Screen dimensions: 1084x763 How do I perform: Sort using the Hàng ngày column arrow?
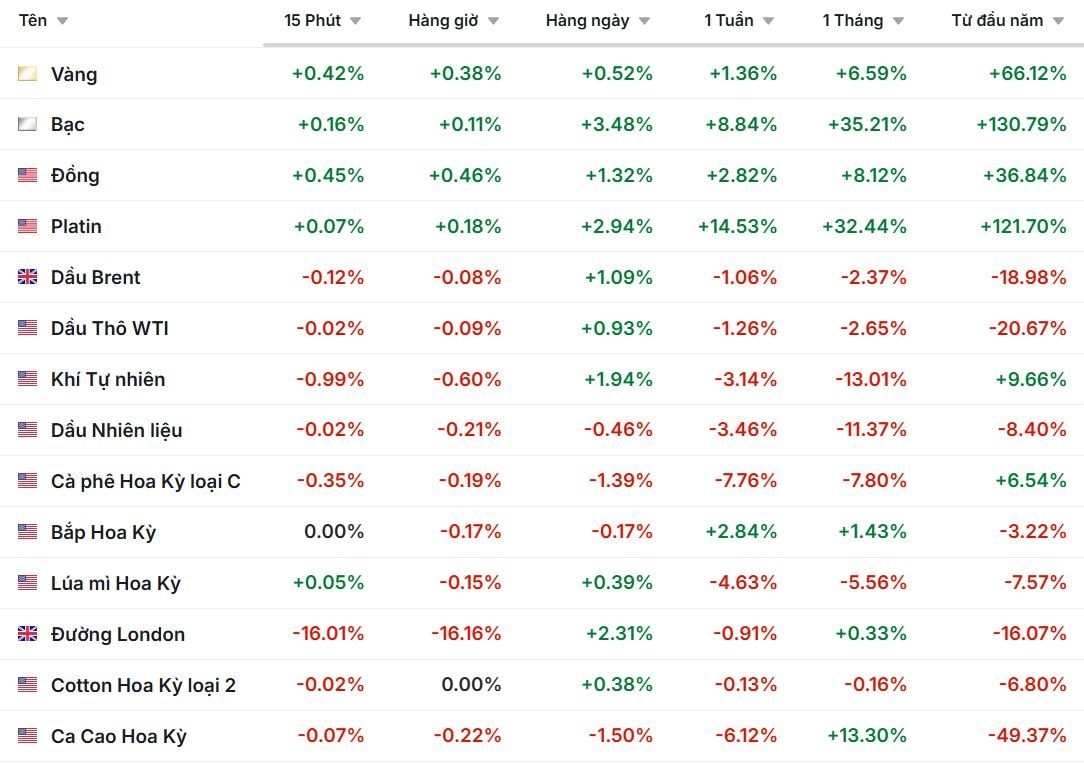644,21
